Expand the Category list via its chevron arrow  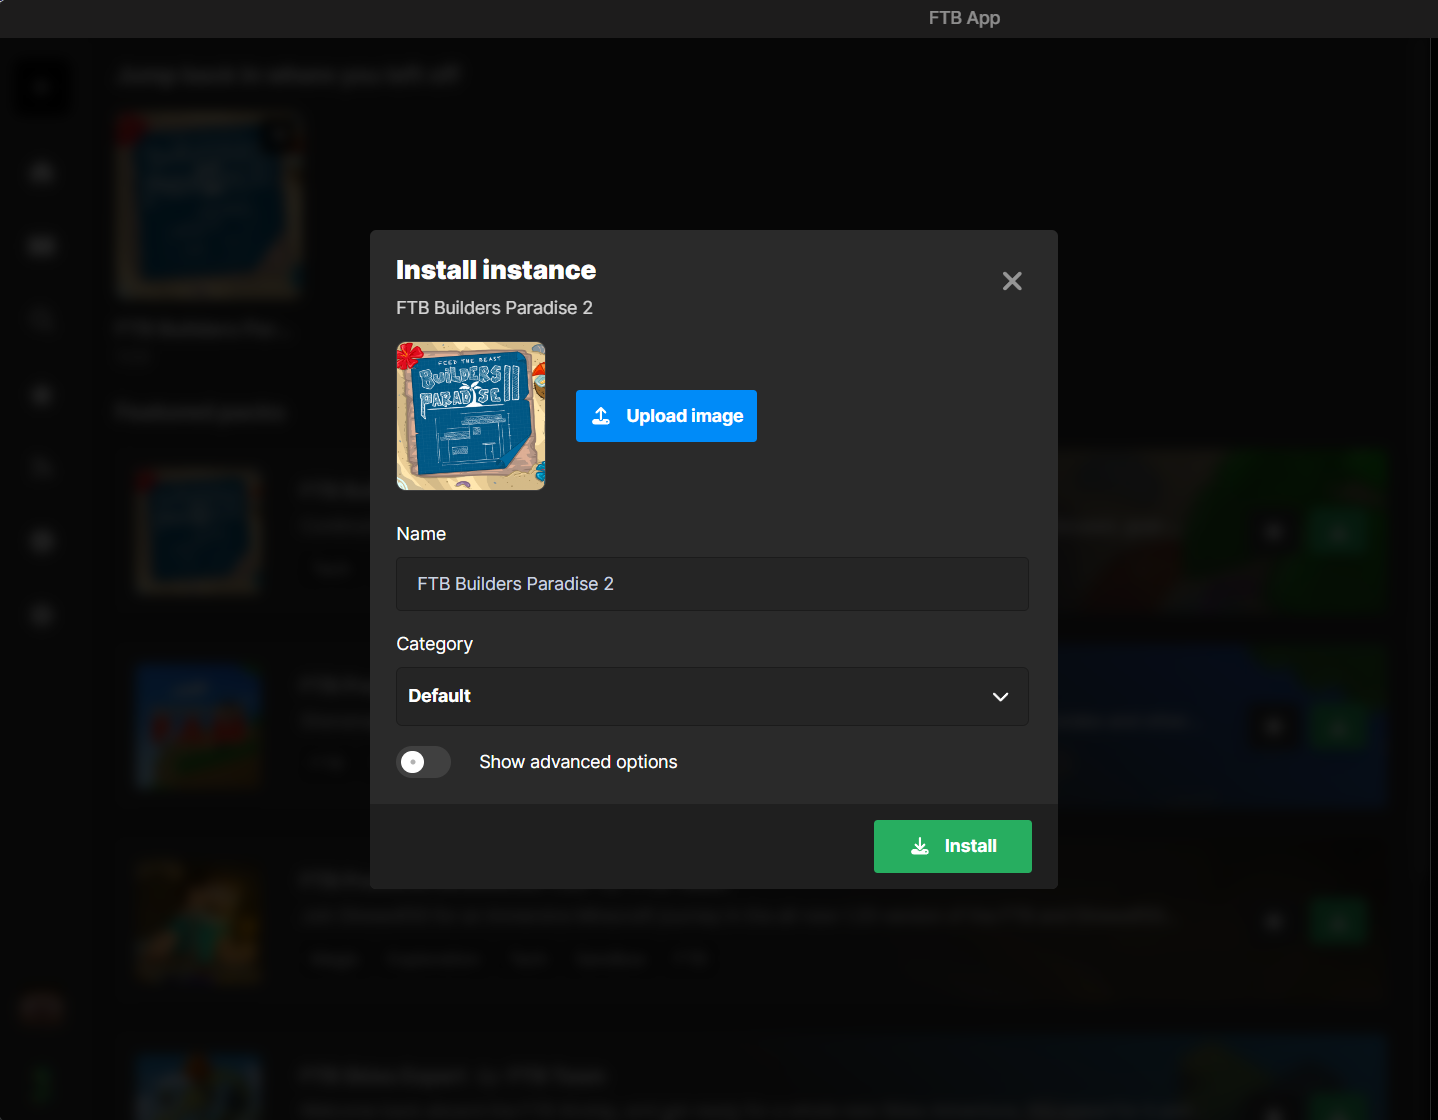[1000, 697]
